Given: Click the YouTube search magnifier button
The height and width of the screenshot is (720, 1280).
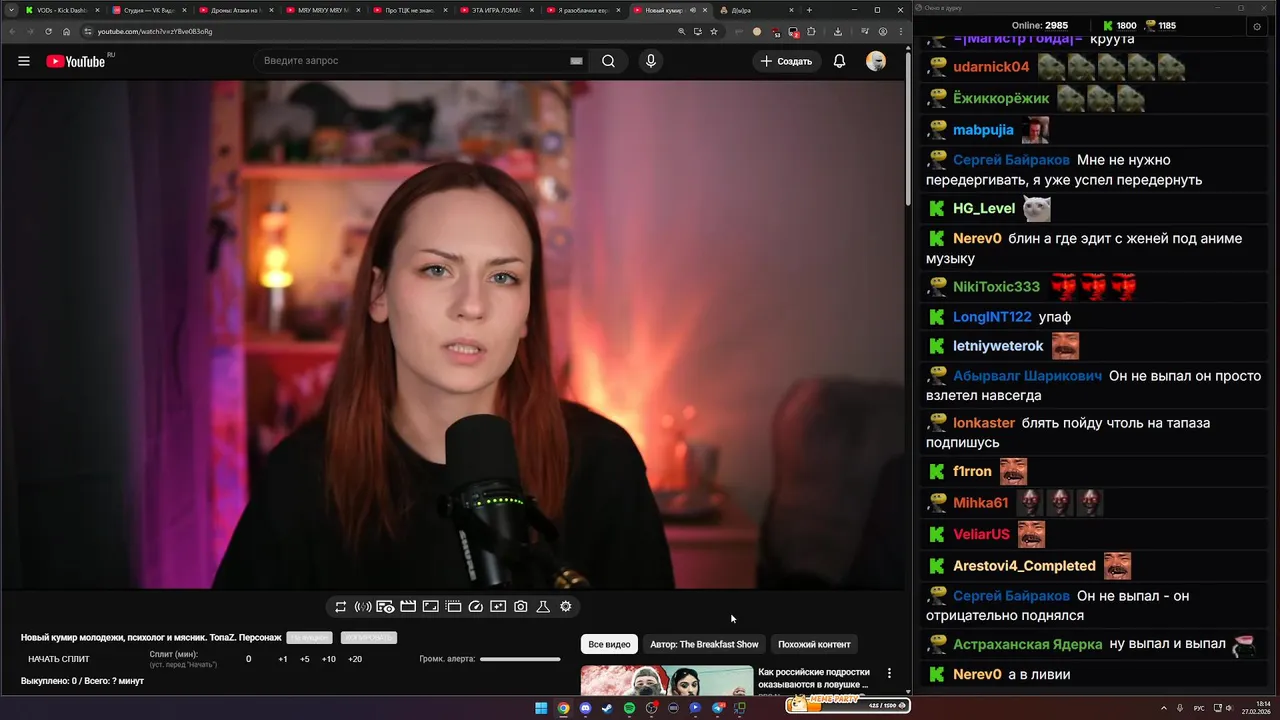Looking at the screenshot, I should pyautogui.click(x=608, y=61).
